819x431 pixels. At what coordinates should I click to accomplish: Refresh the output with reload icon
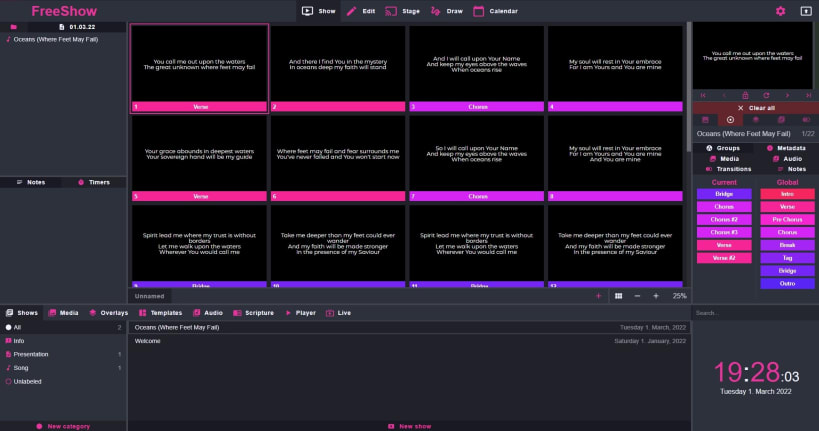[x=766, y=95]
